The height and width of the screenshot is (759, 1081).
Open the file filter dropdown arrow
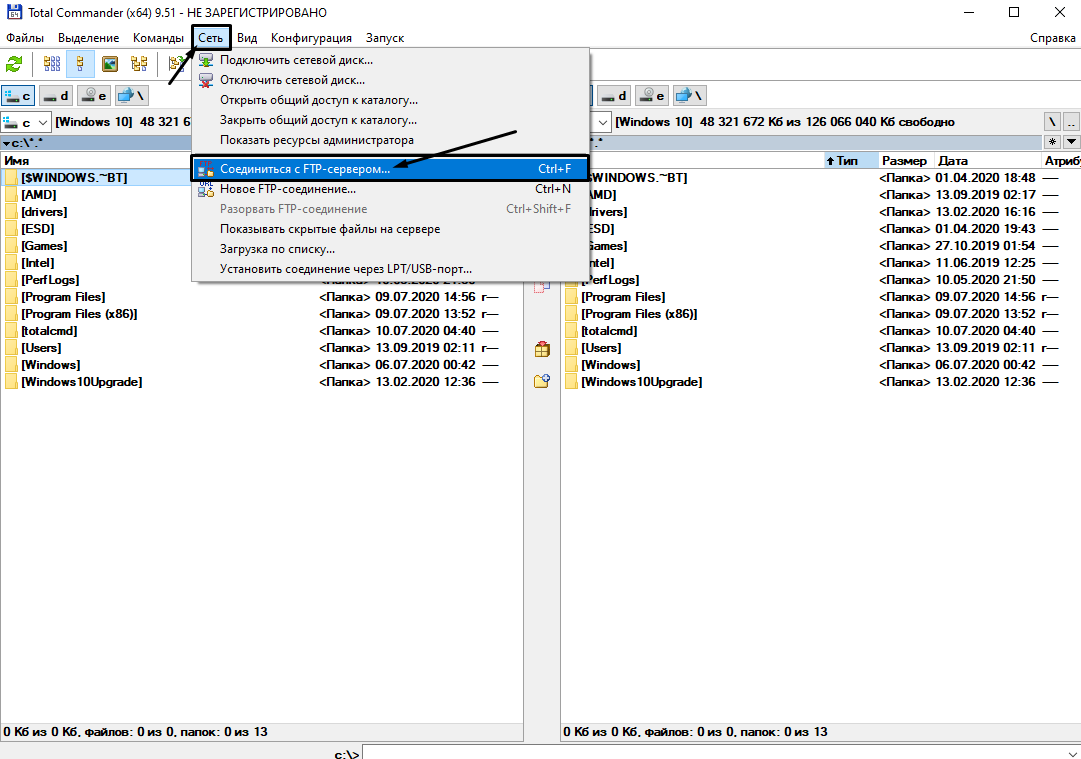coord(1072,142)
